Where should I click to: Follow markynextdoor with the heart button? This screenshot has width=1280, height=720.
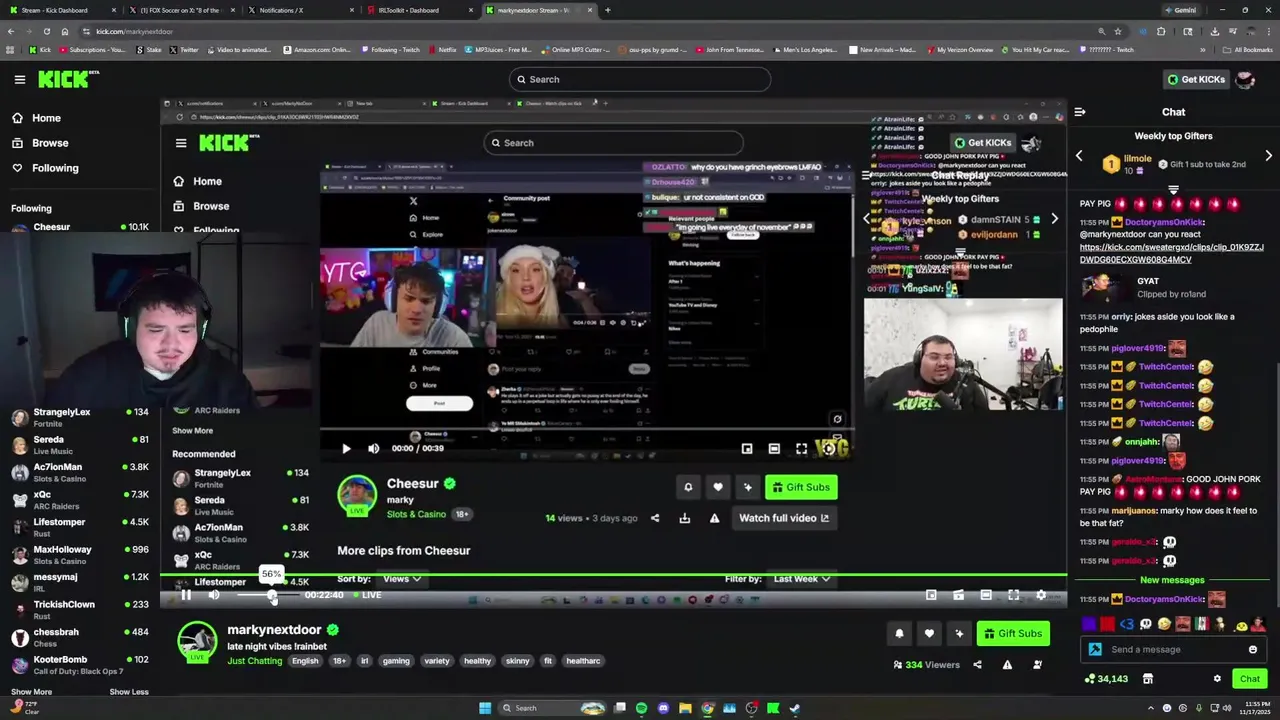929,633
